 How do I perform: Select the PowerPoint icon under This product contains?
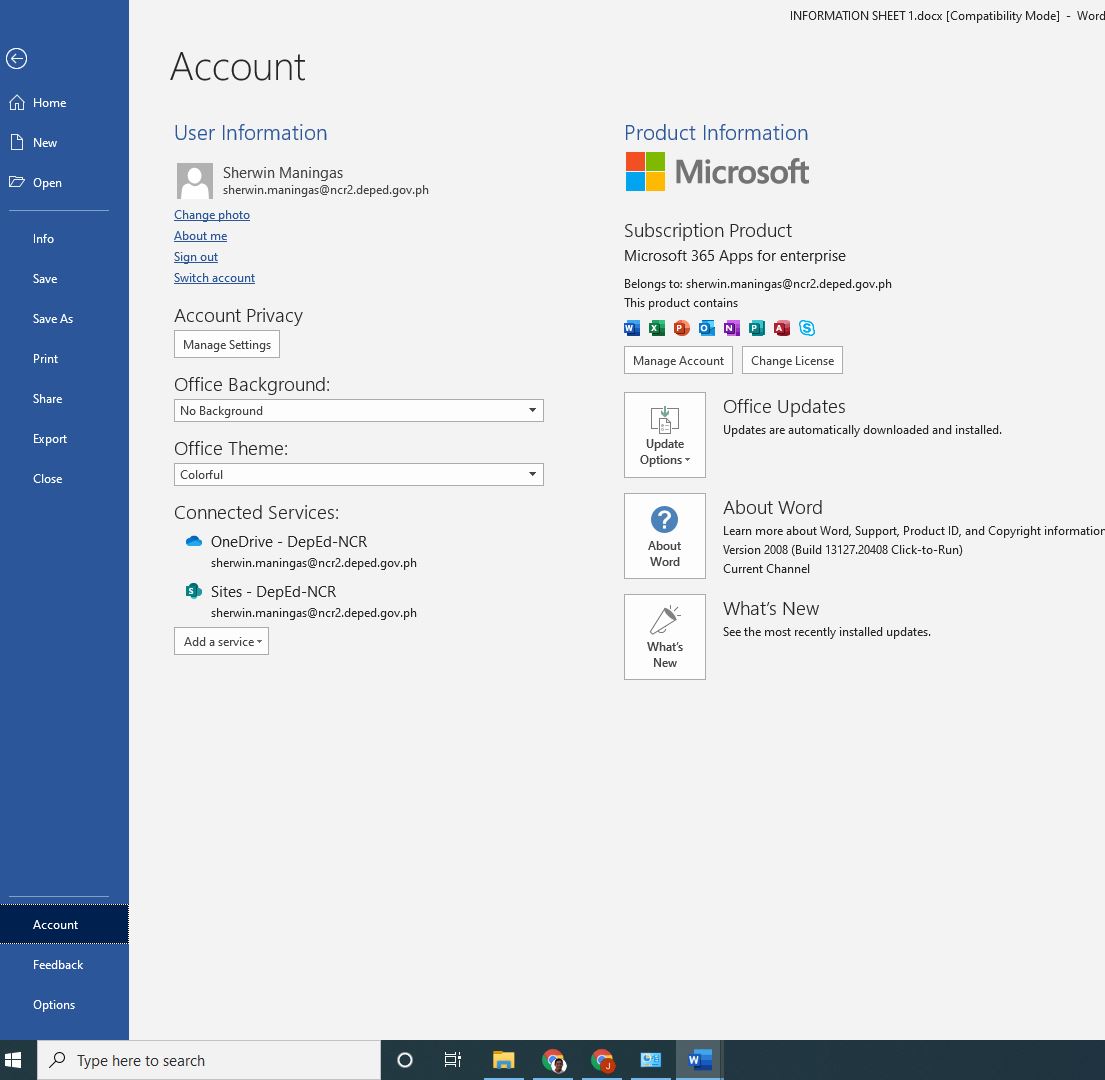[682, 327]
